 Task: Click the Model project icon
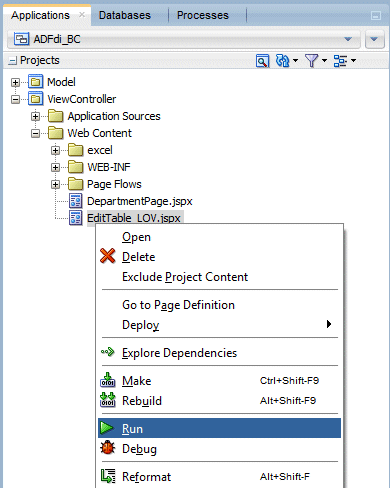coord(35,82)
